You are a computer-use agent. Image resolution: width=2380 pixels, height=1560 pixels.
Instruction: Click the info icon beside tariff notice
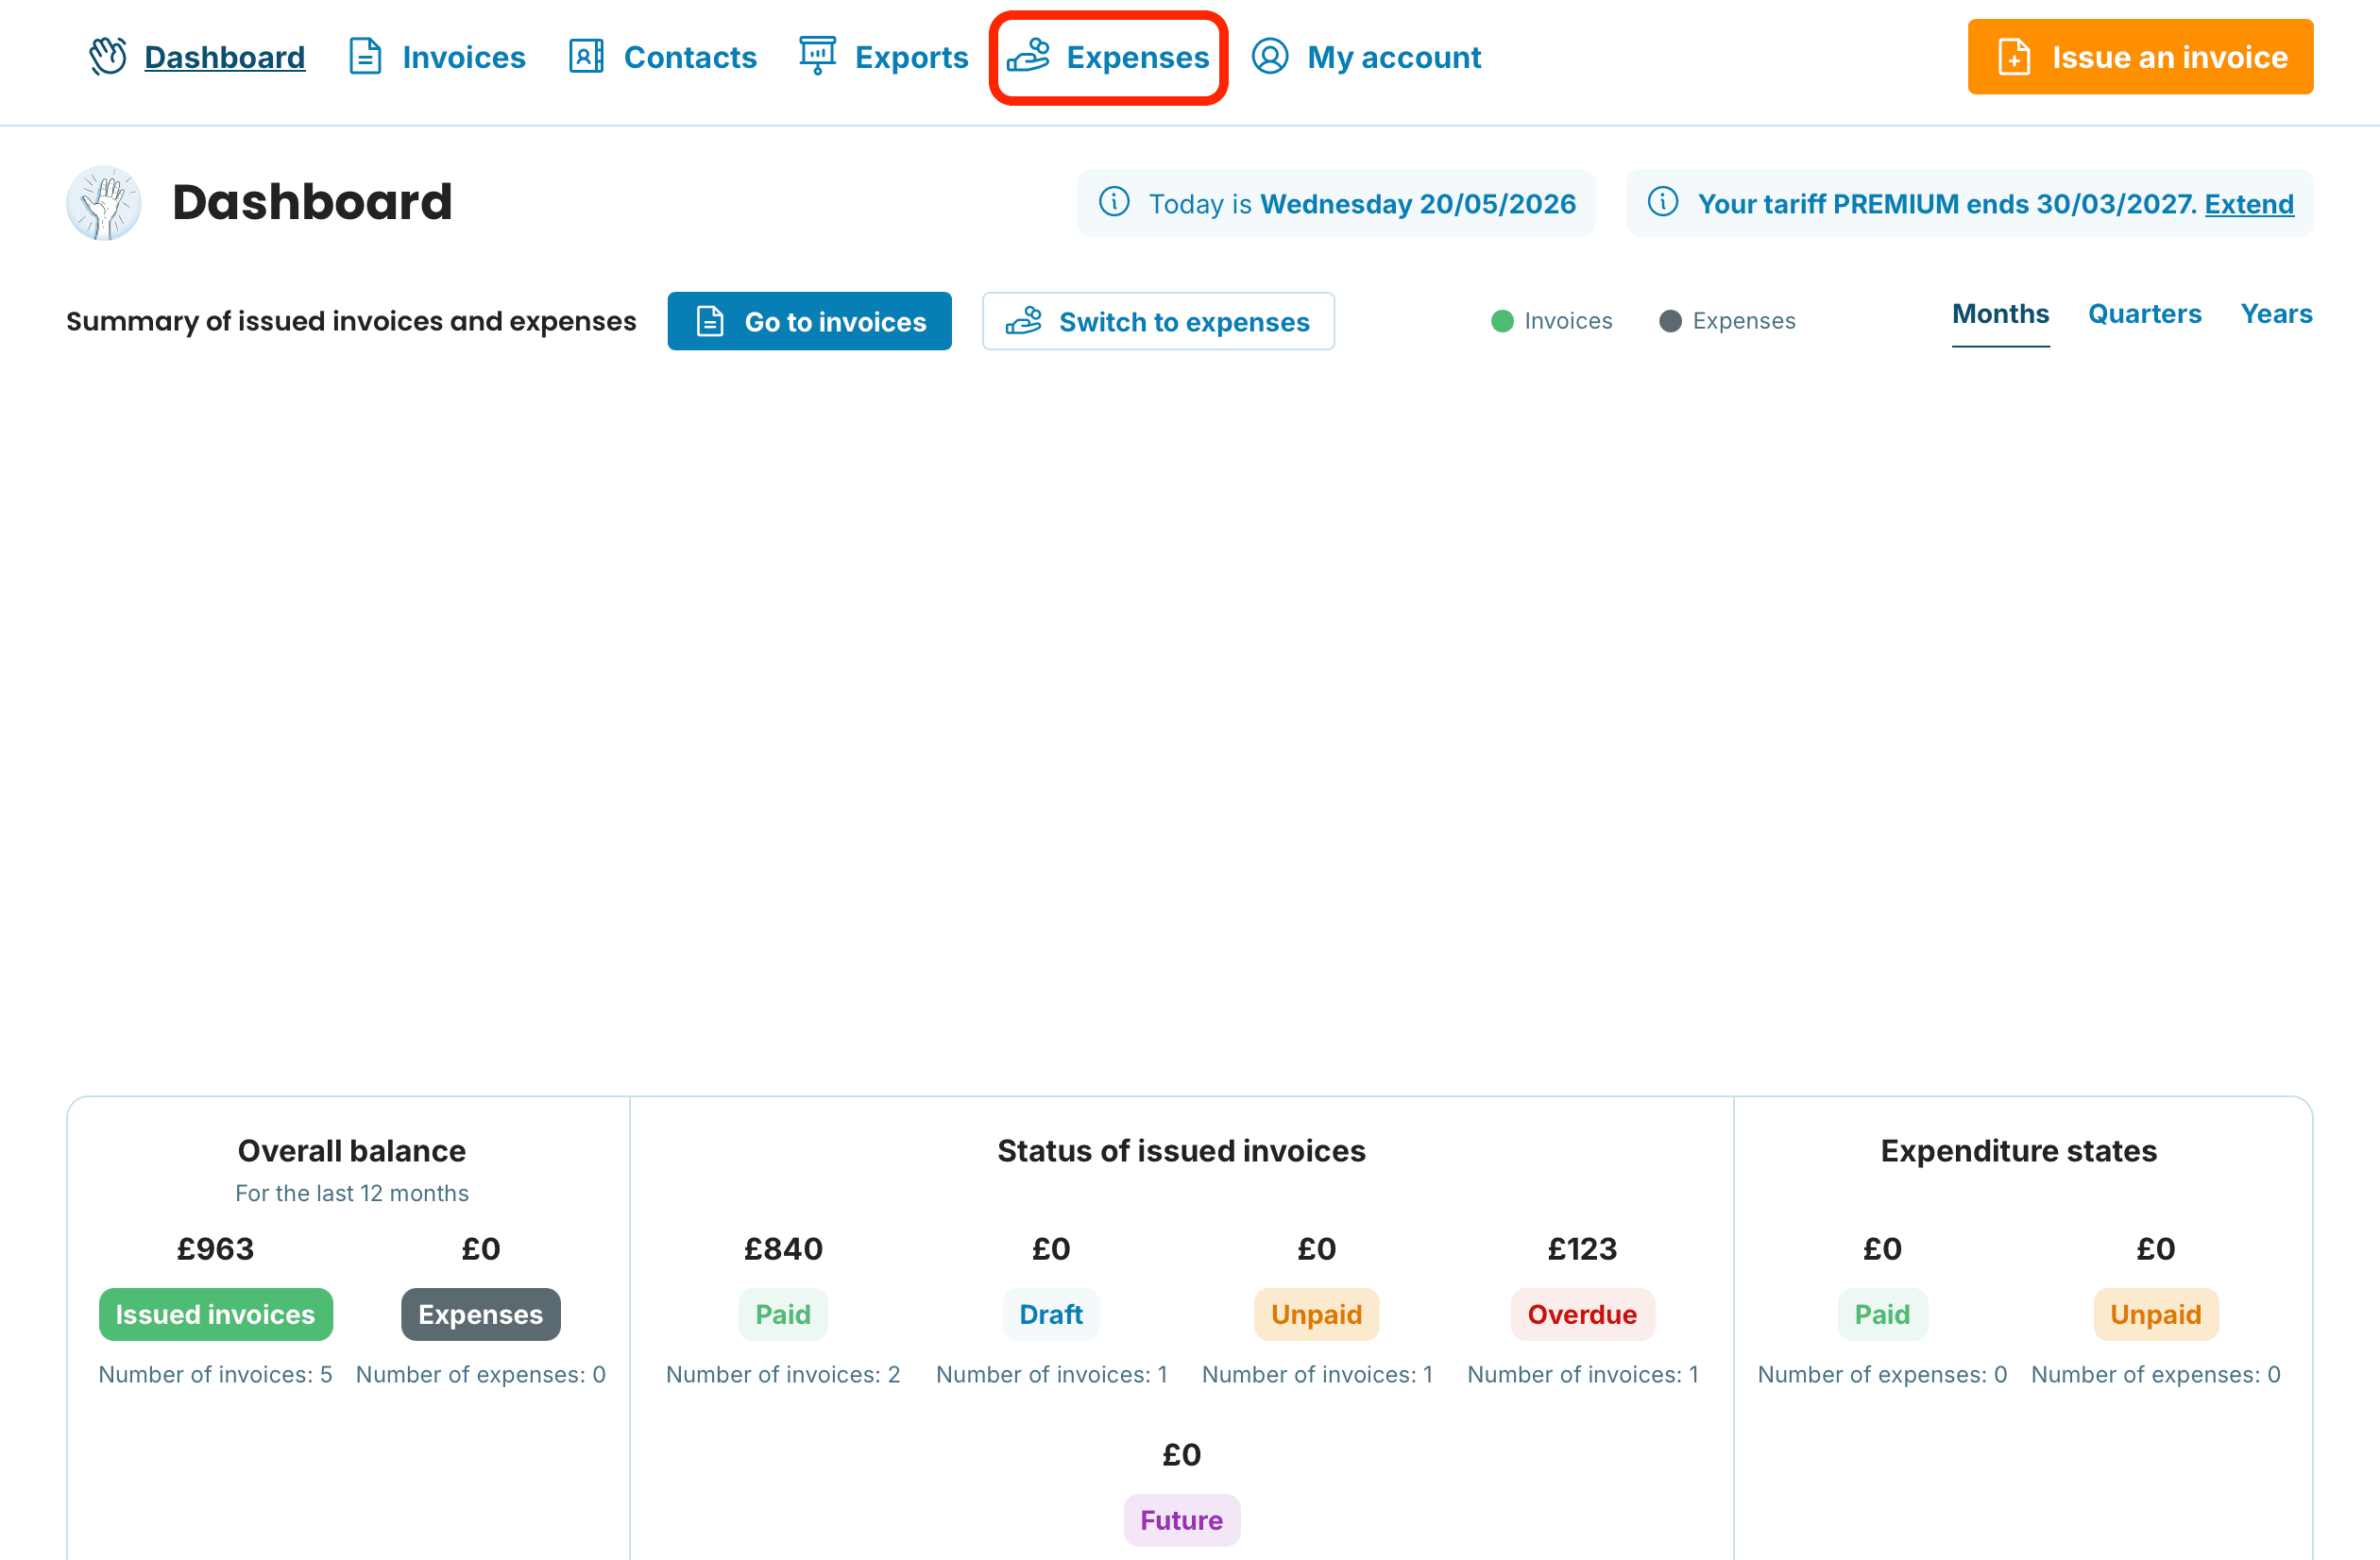pyautogui.click(x=1663, y=203)
